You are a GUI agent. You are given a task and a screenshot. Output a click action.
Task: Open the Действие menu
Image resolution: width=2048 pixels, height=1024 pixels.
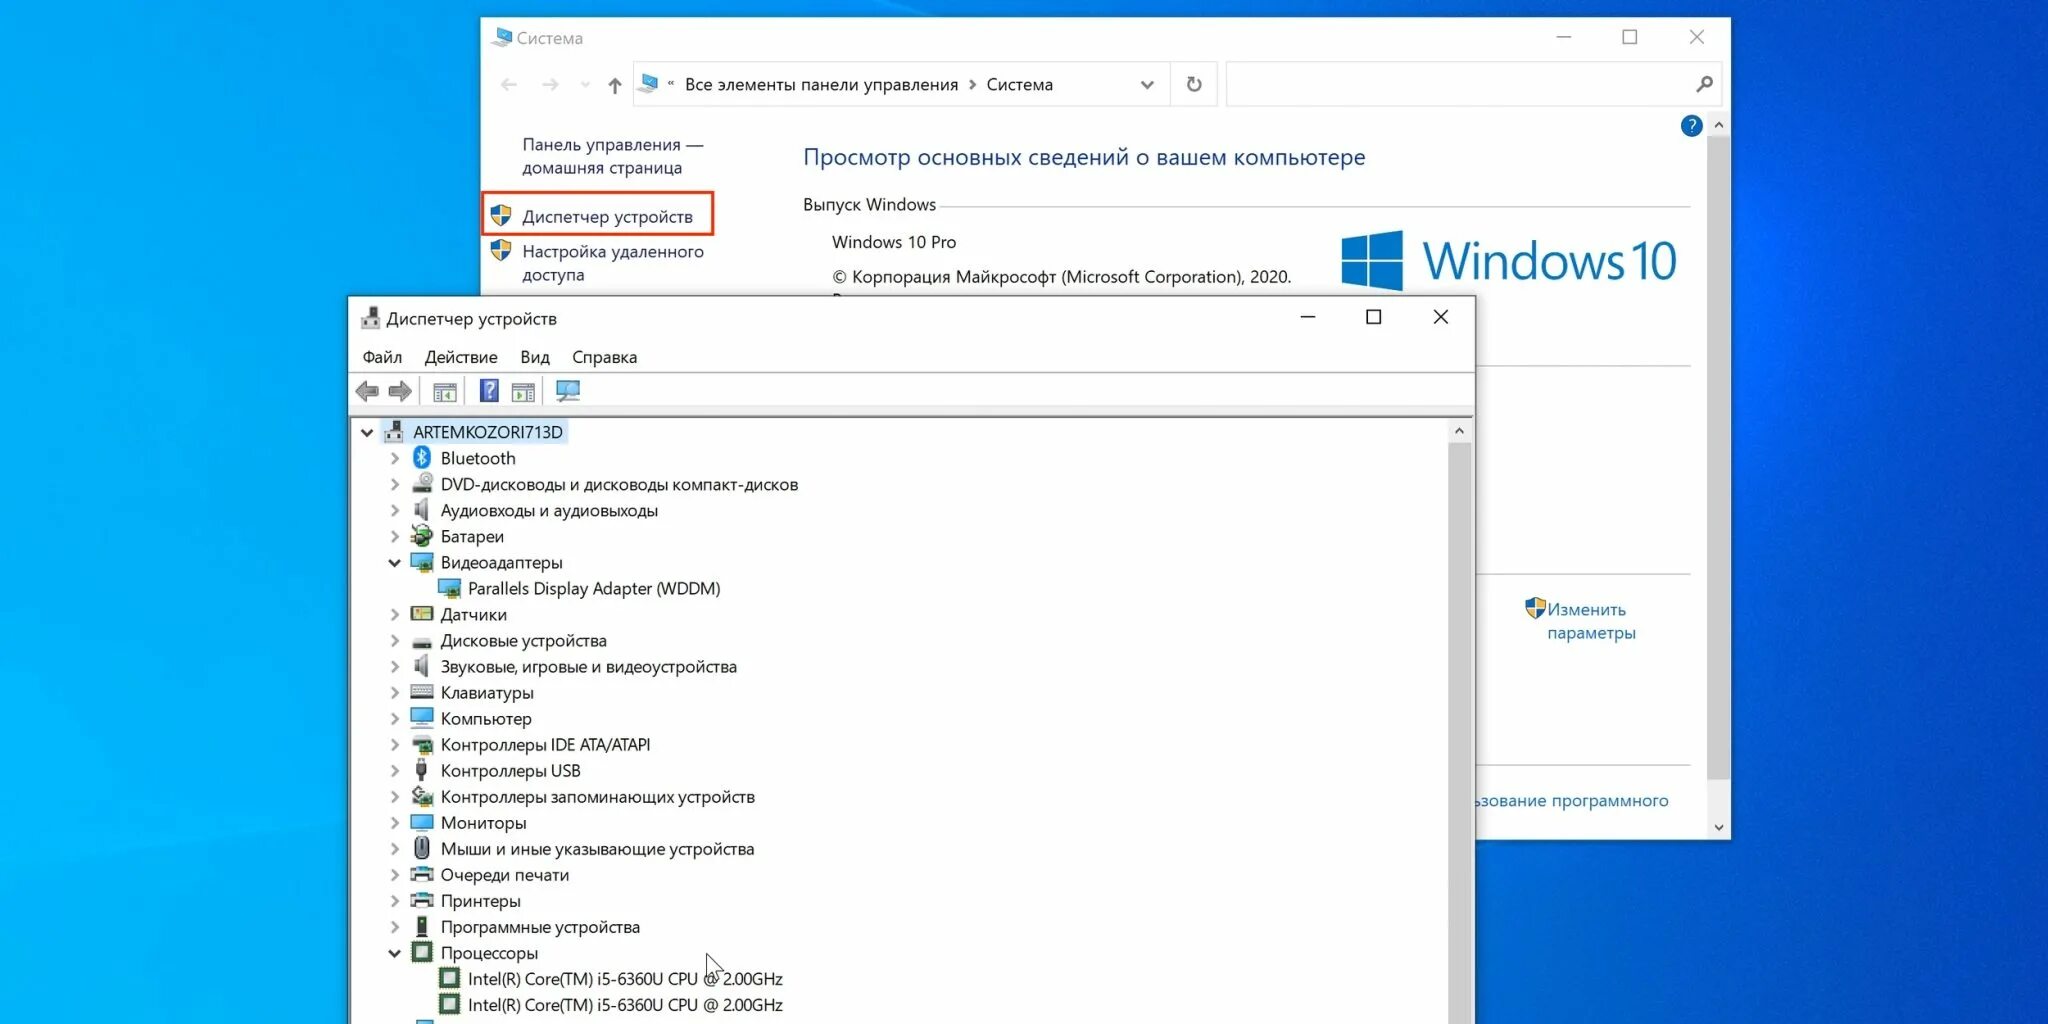pos(461,357)
